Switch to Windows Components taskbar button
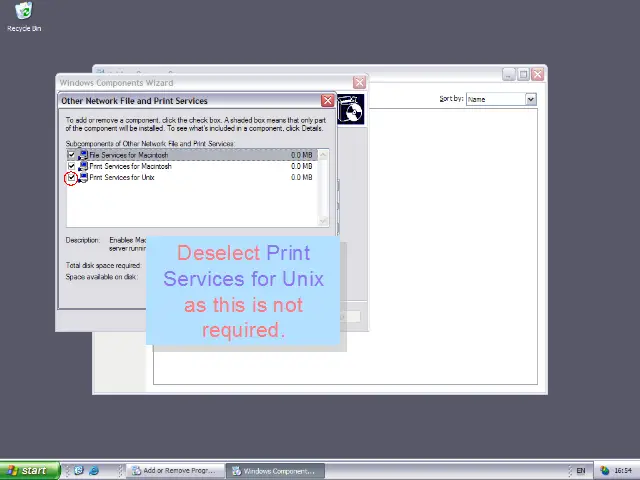Viewport: 640px width, 480px height. click(276, 471)
